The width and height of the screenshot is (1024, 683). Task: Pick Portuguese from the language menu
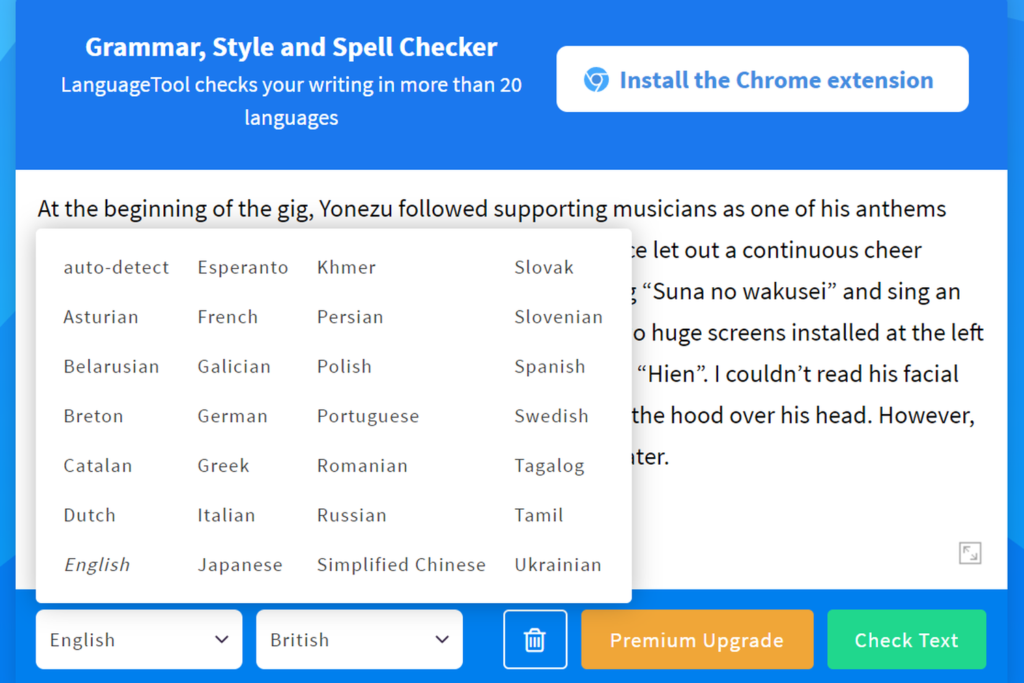(x=368, y=416)
